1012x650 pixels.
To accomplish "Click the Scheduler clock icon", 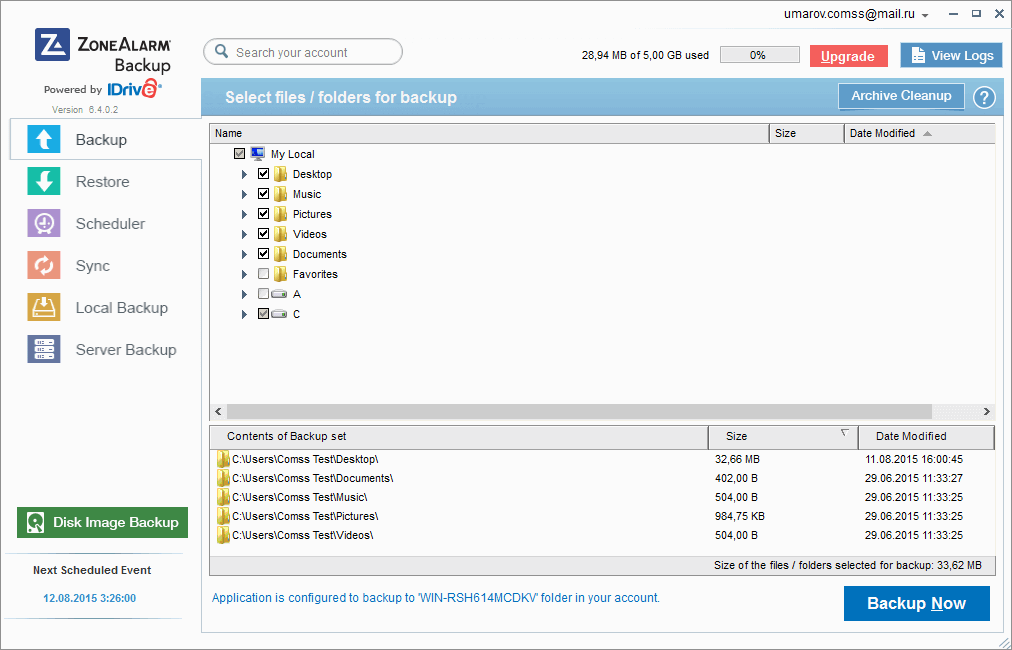I will (44, 223).
